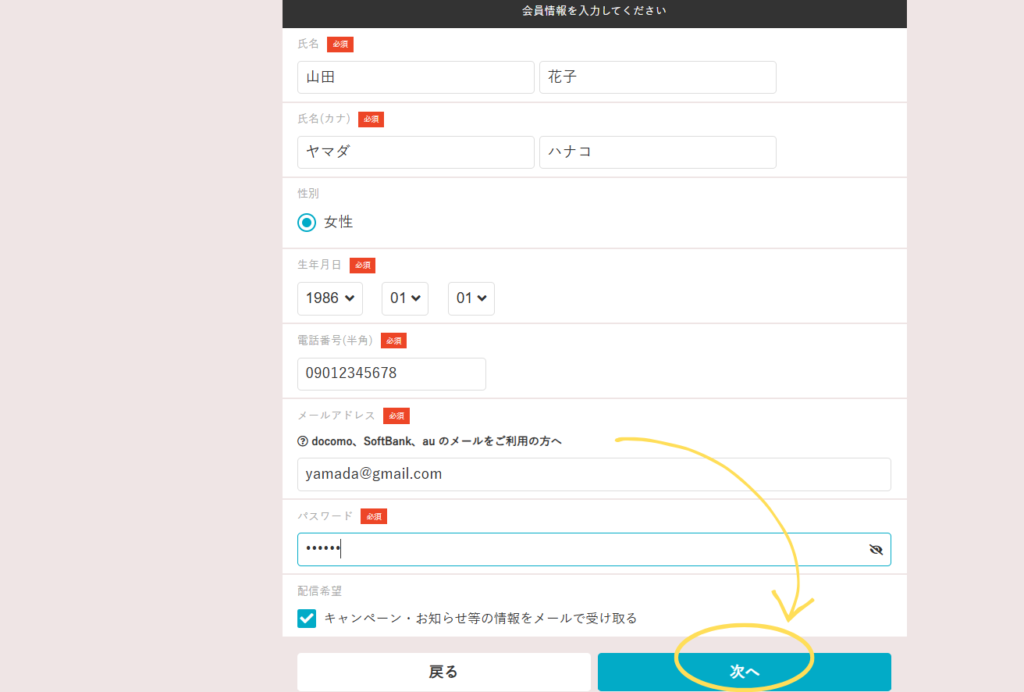The width and height of the screenshot is (1024, 692).
Task: Open the birth day 01 dropdown
Action: (471, 298)
